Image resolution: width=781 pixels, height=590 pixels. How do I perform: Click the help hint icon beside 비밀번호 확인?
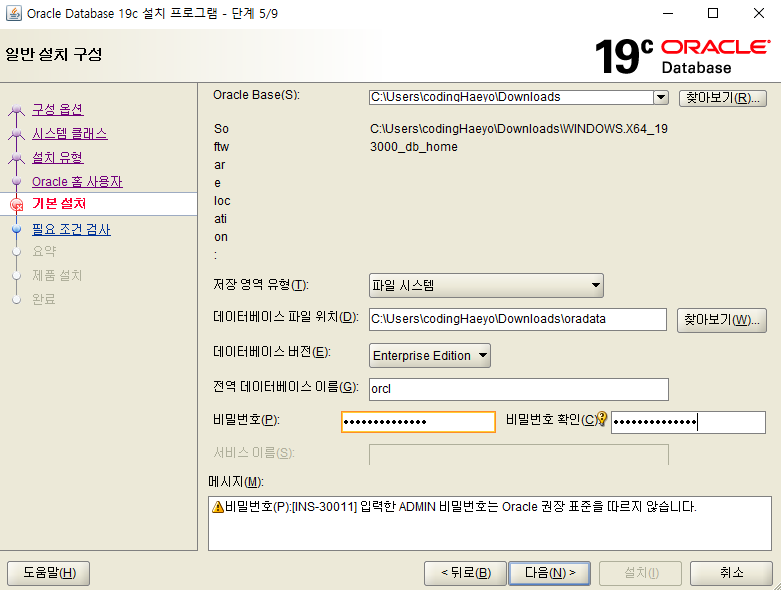point(602,419)
